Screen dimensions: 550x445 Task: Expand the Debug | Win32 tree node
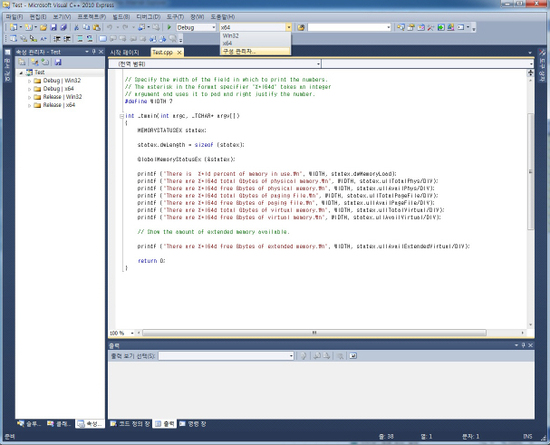(x=30, y=81)
